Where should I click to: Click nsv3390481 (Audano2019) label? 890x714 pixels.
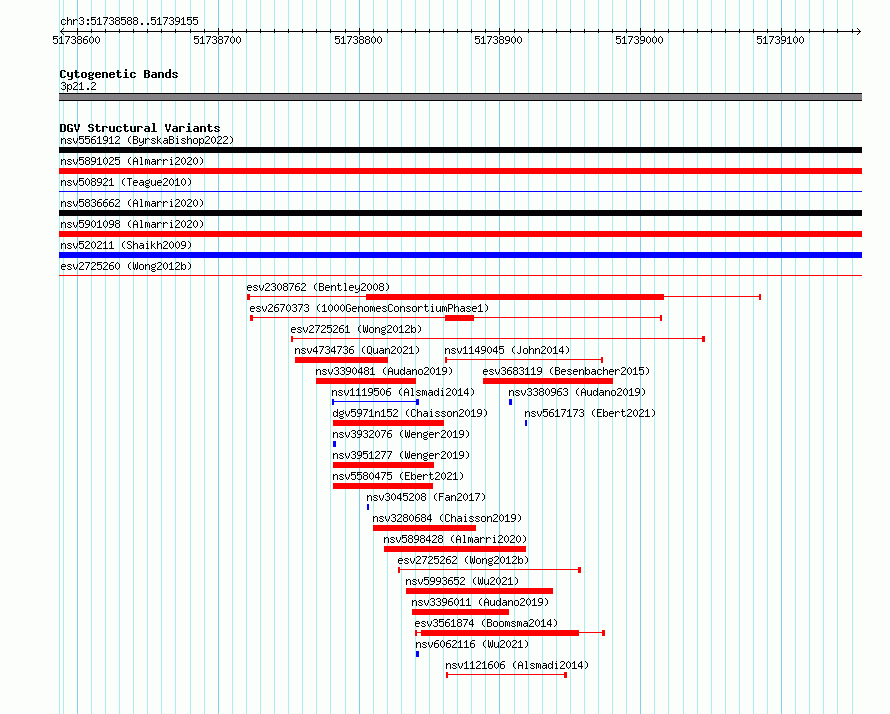tap(384, 371)
